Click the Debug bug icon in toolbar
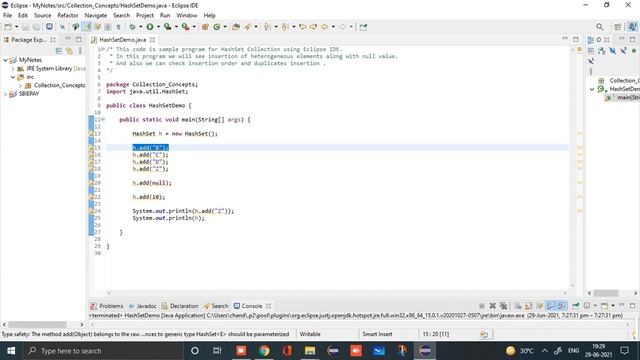This screenshot has width=640, height=360. click(132, 27)
